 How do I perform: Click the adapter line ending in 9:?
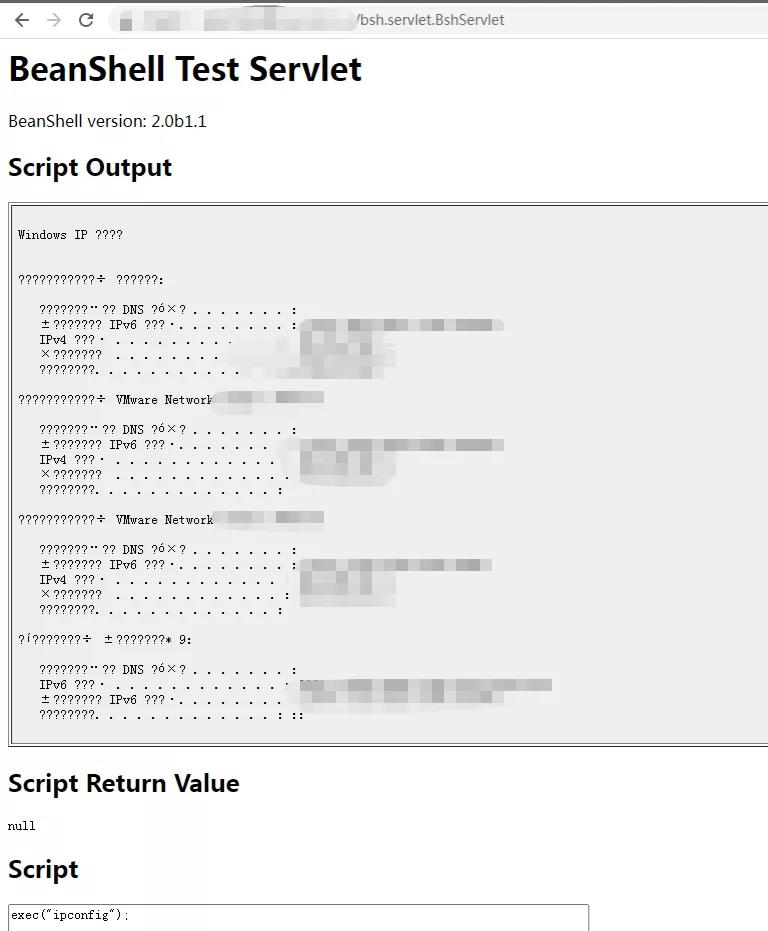tap(105, 639)
